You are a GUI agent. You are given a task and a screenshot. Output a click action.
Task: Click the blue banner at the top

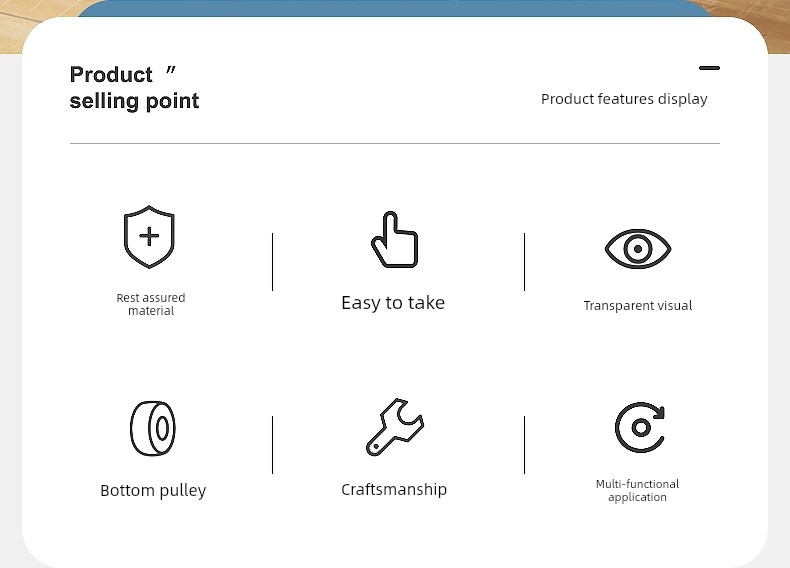[394, 8]
